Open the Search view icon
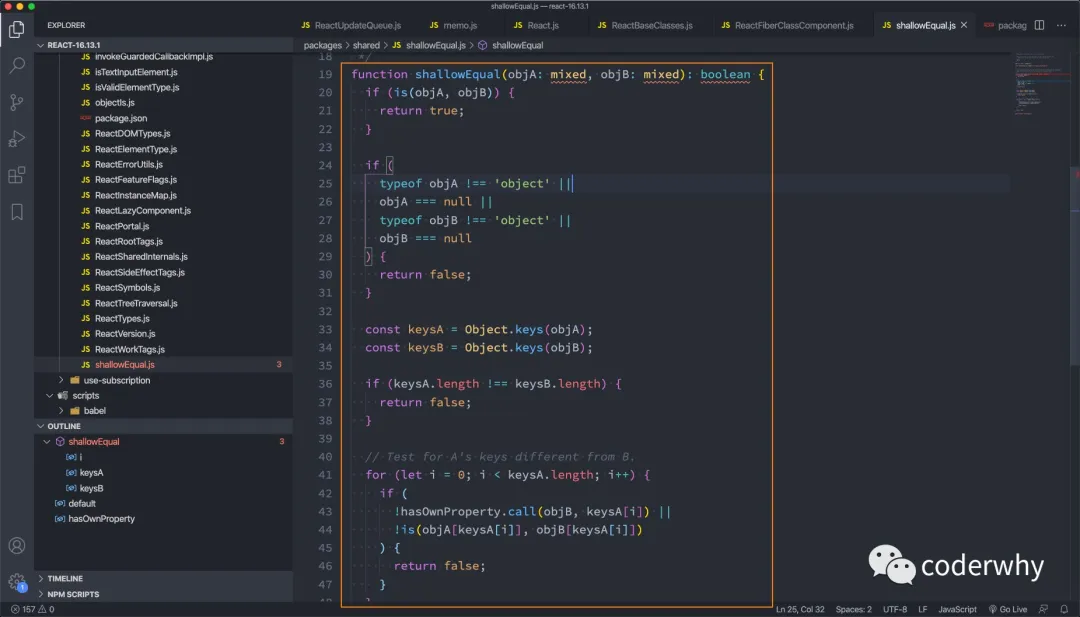Viewport: 1080px width, 617px height. coord(17,65)
